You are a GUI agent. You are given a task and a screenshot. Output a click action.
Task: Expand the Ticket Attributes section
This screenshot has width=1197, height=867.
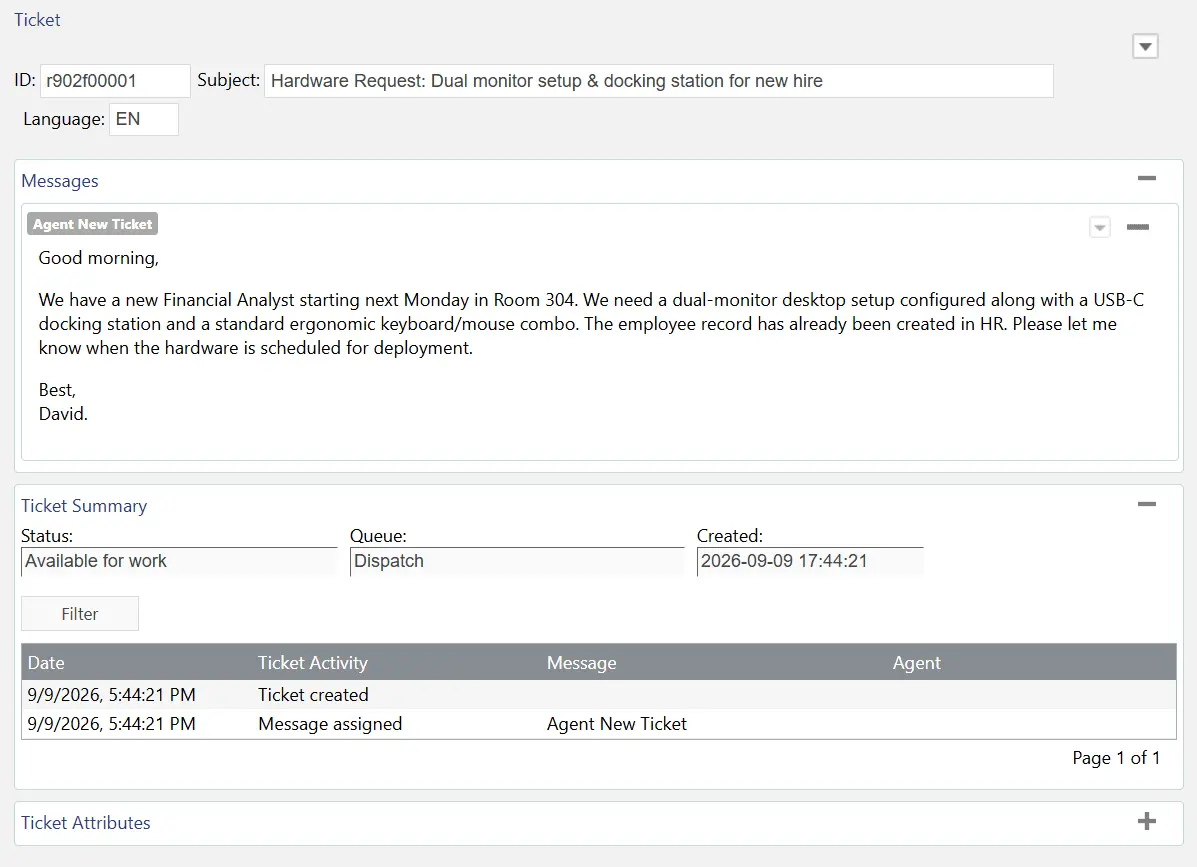click(x=1146, y=821)
